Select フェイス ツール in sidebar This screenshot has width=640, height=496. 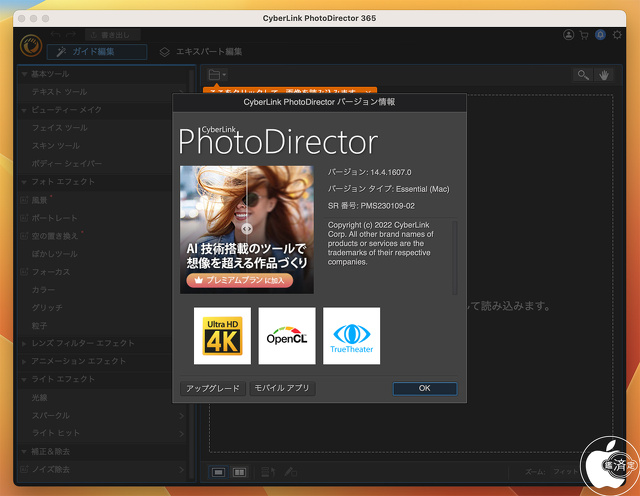click(x=60, y=128)
